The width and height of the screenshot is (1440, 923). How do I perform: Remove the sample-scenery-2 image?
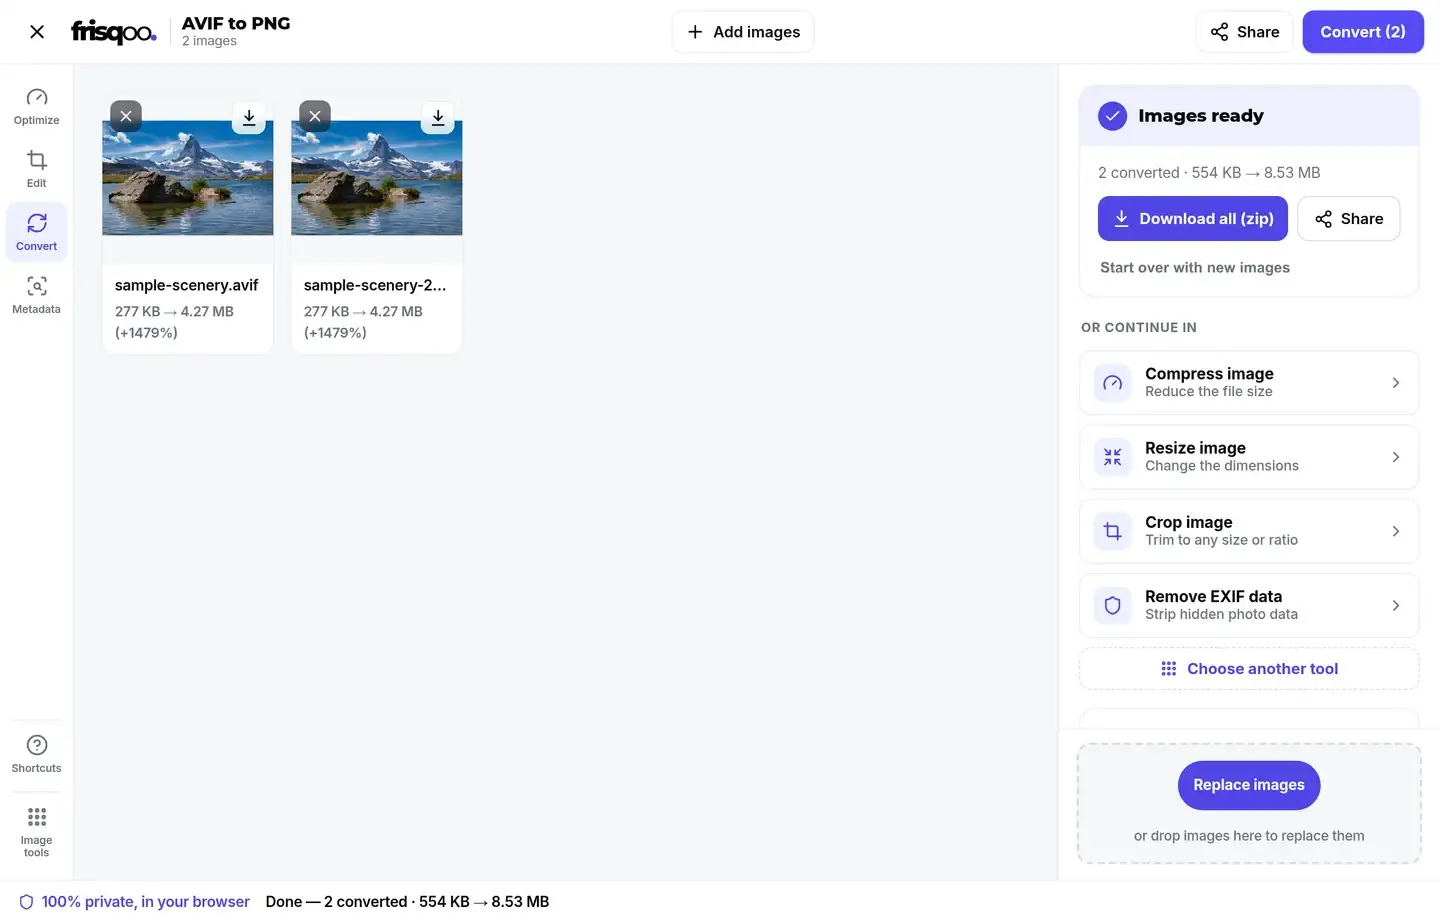coord(315,116)
